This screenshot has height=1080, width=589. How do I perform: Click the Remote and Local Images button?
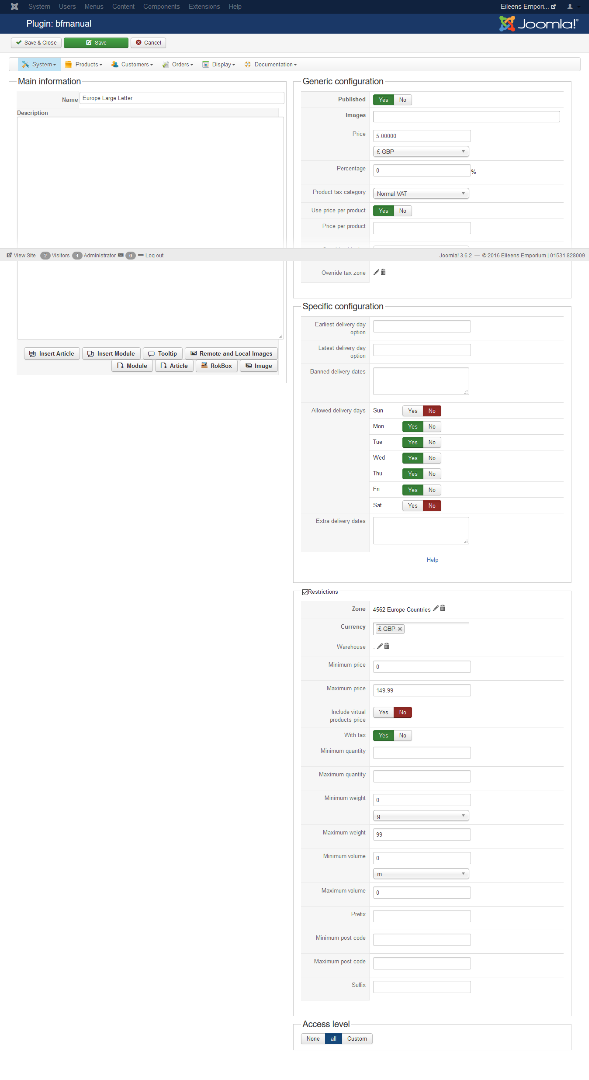point(231,353)
